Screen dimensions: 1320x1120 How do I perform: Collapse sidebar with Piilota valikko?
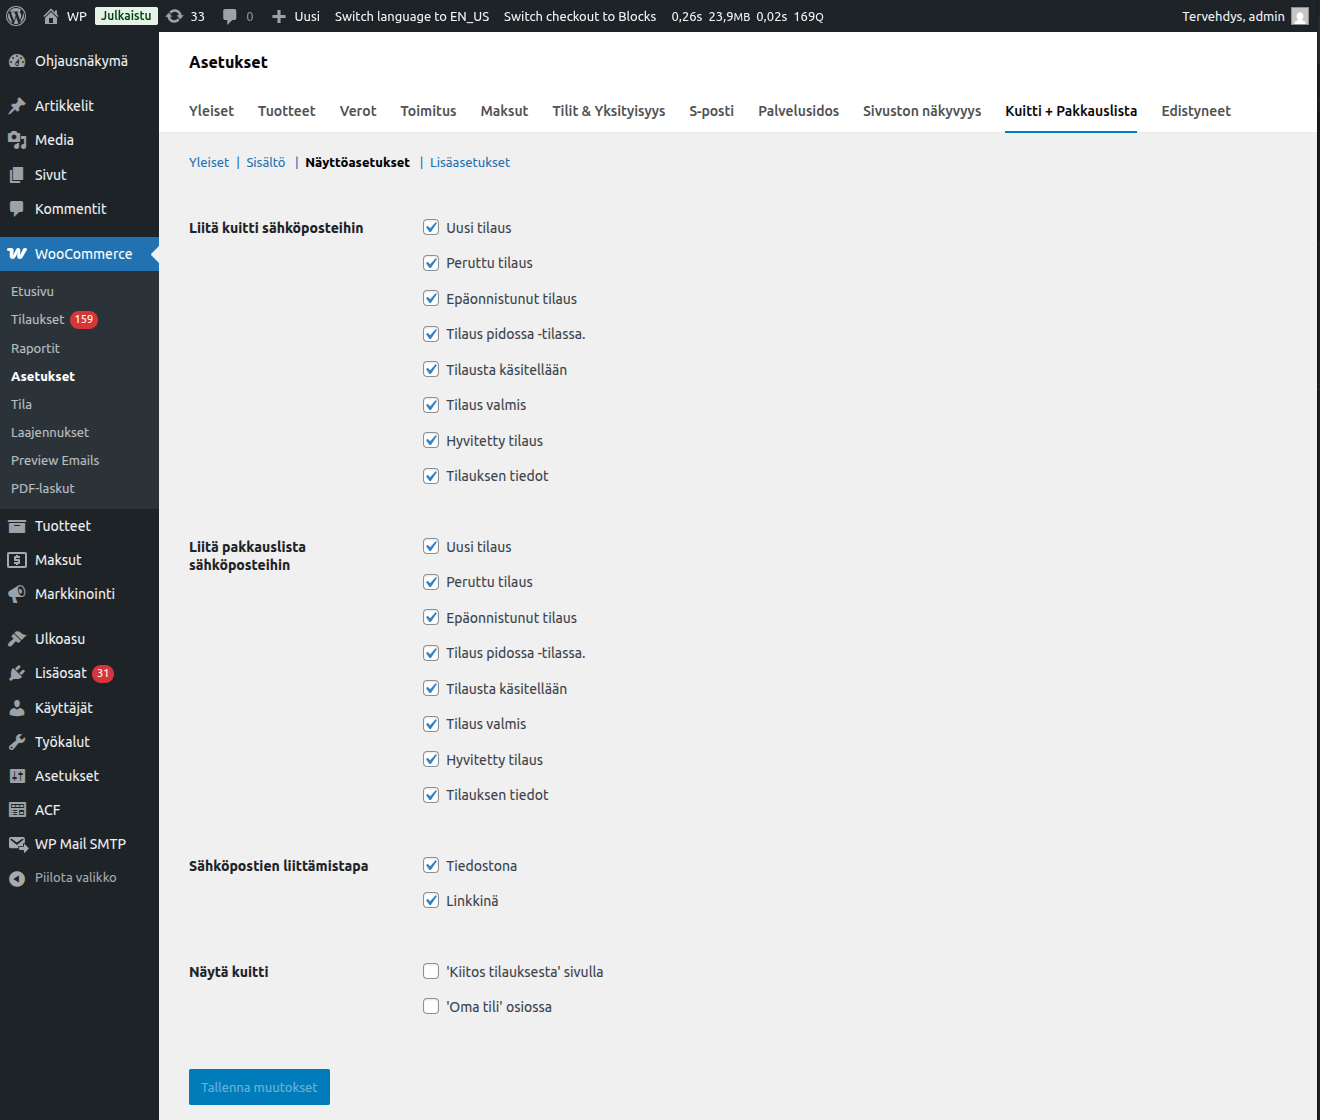[x=75, y=878]
